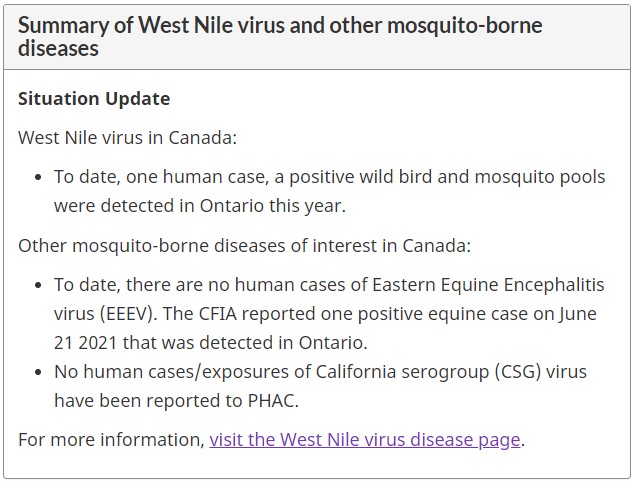Select the Situation Update subheading
The width and height of the screenshot is (633, 481).
click(94, 99)
